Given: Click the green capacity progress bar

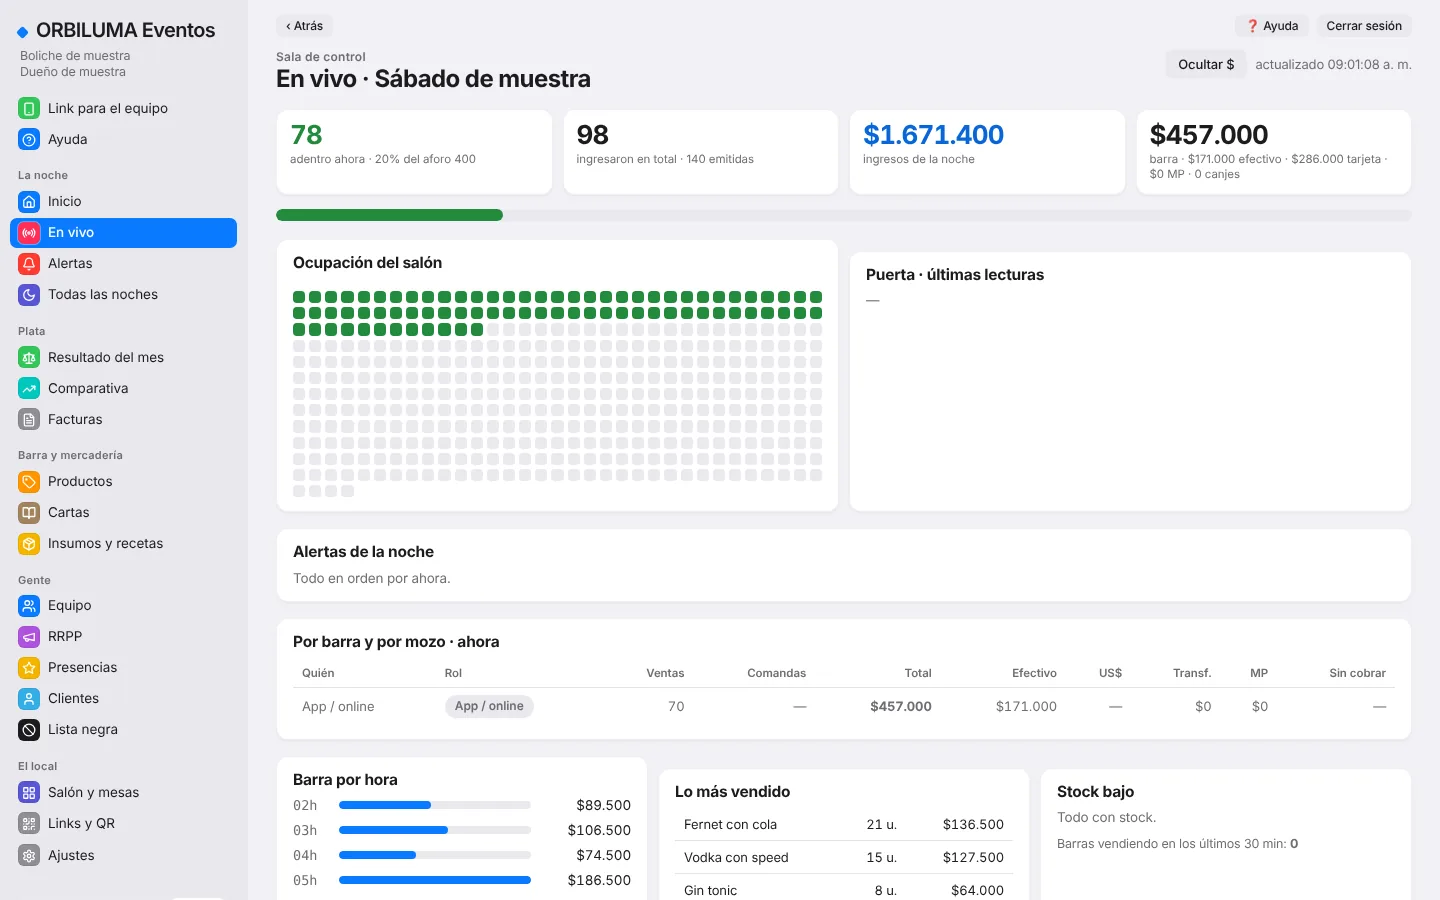Looking at the screenshot, I should coord(389,215).
